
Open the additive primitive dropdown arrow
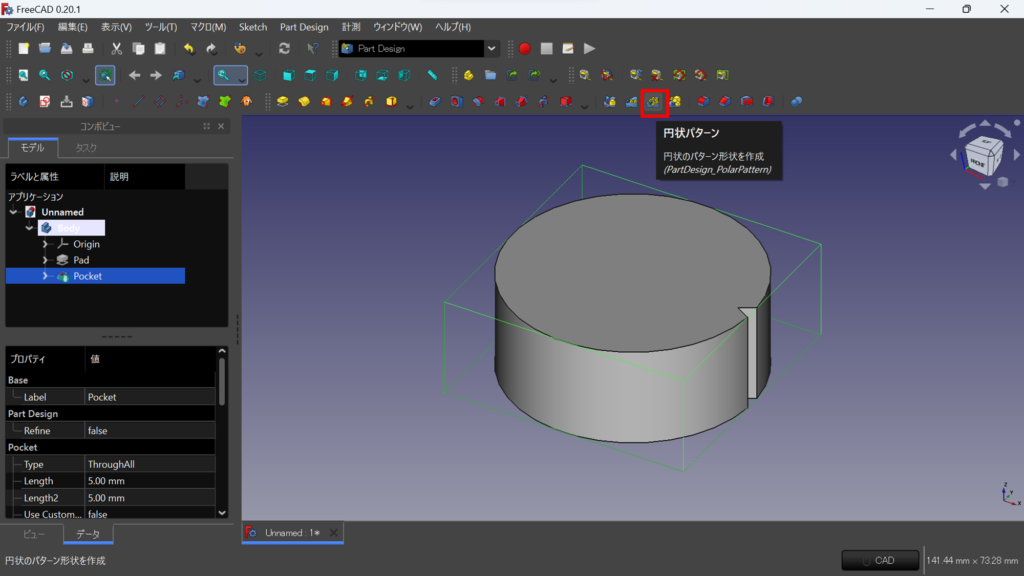[x=410, y=105]
